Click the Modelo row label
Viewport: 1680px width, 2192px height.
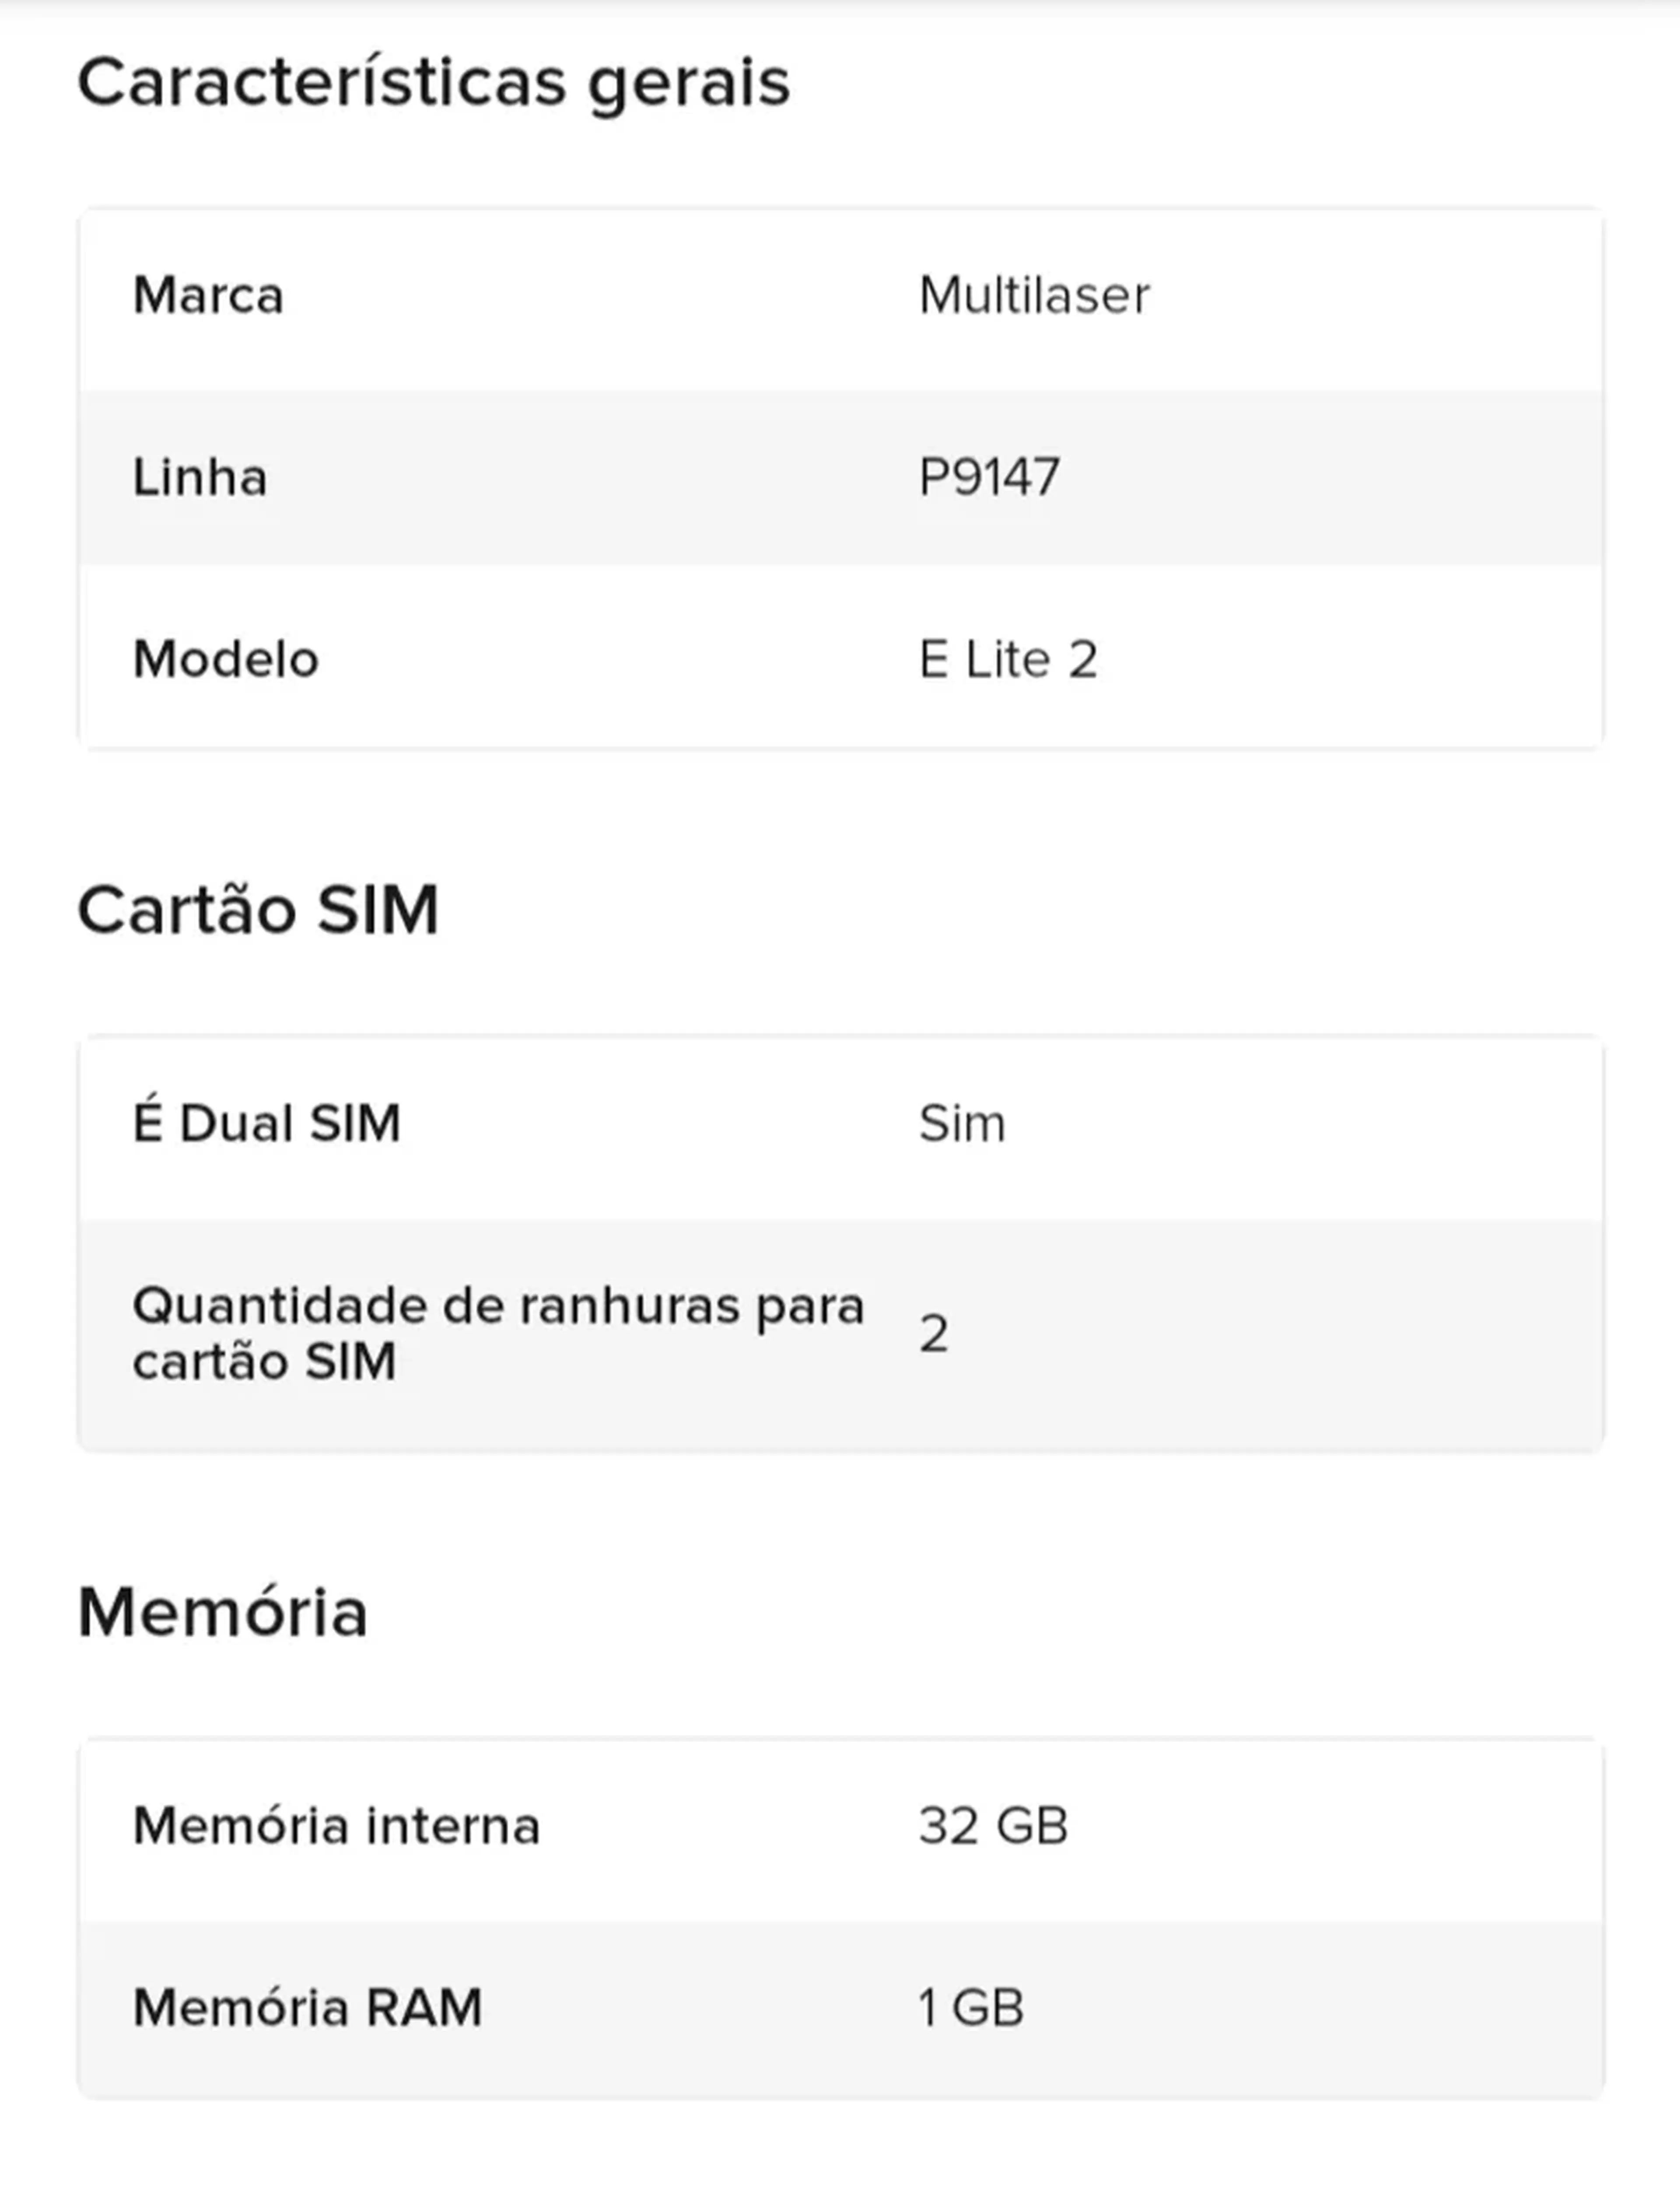coord(226,659)
